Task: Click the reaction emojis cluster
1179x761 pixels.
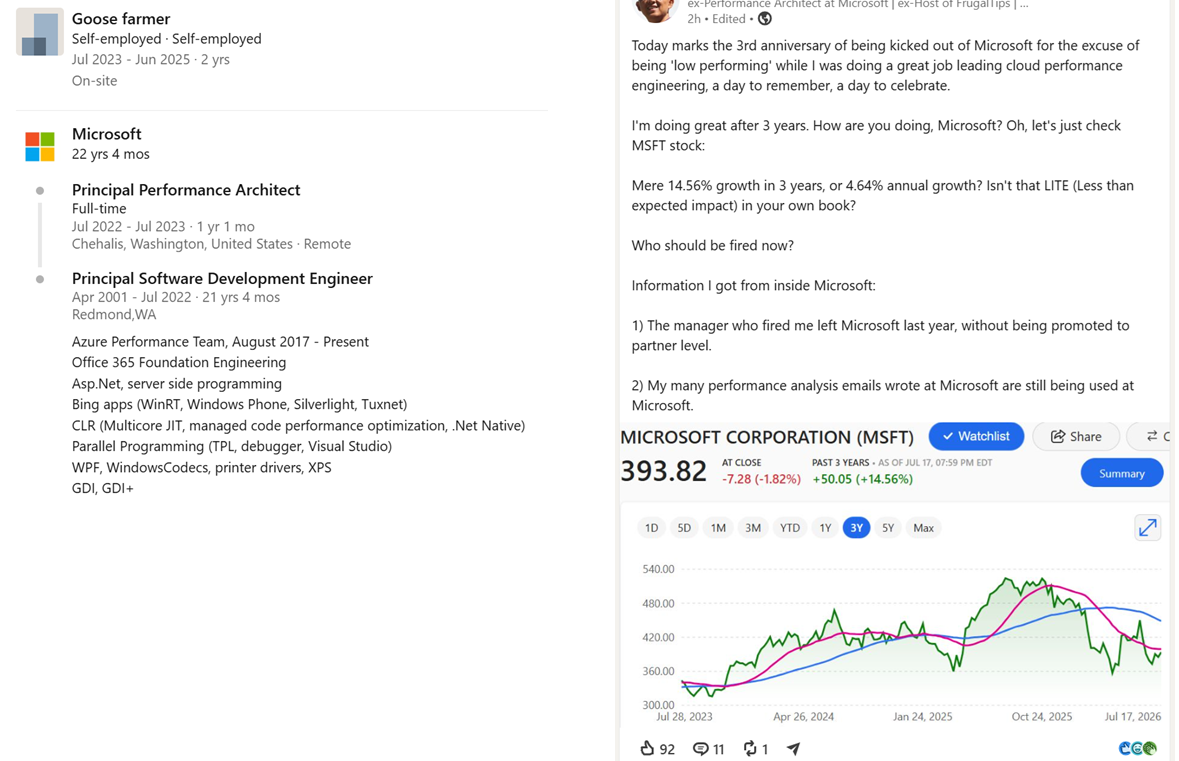Action: point(1138,748)
